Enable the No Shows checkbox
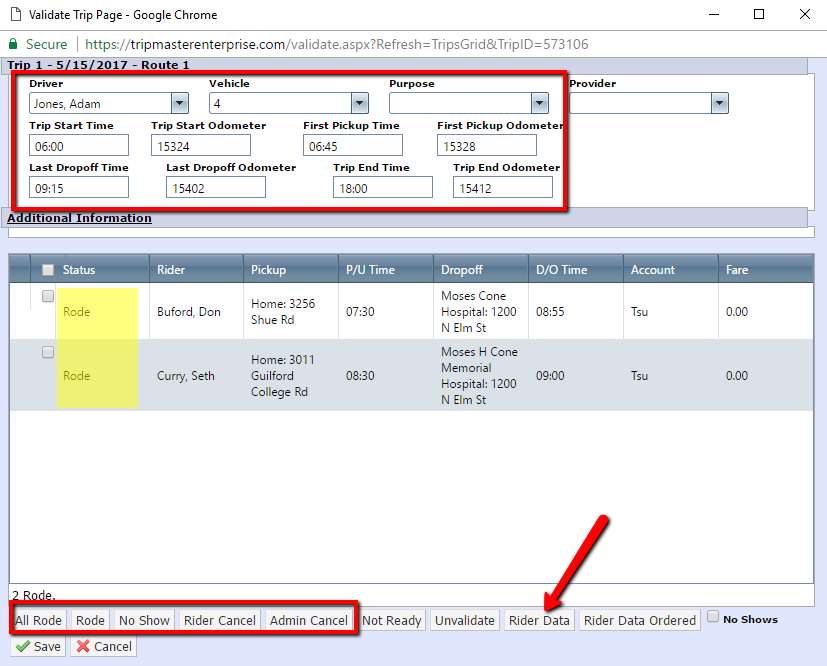Viewport: 827px width, 666px height. (713, 616)
